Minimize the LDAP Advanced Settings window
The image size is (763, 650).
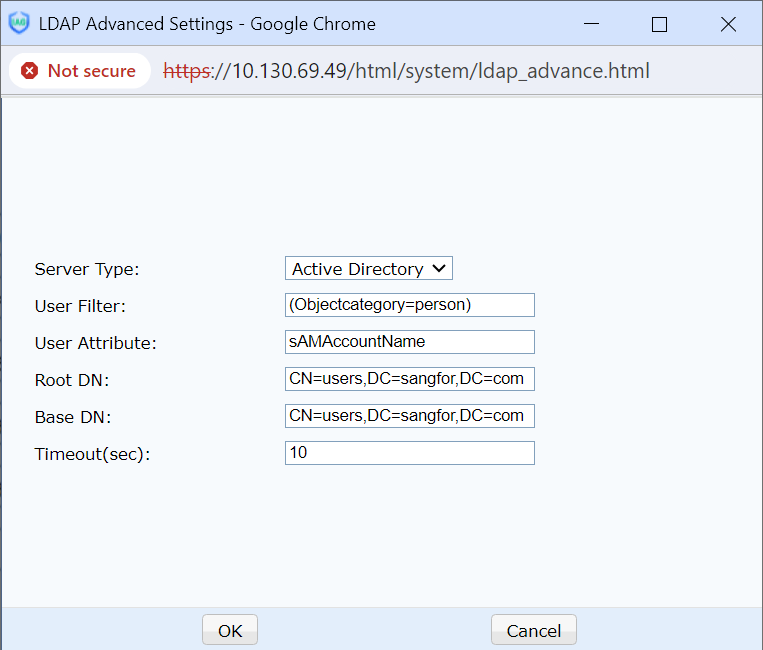tap(589, 24)
